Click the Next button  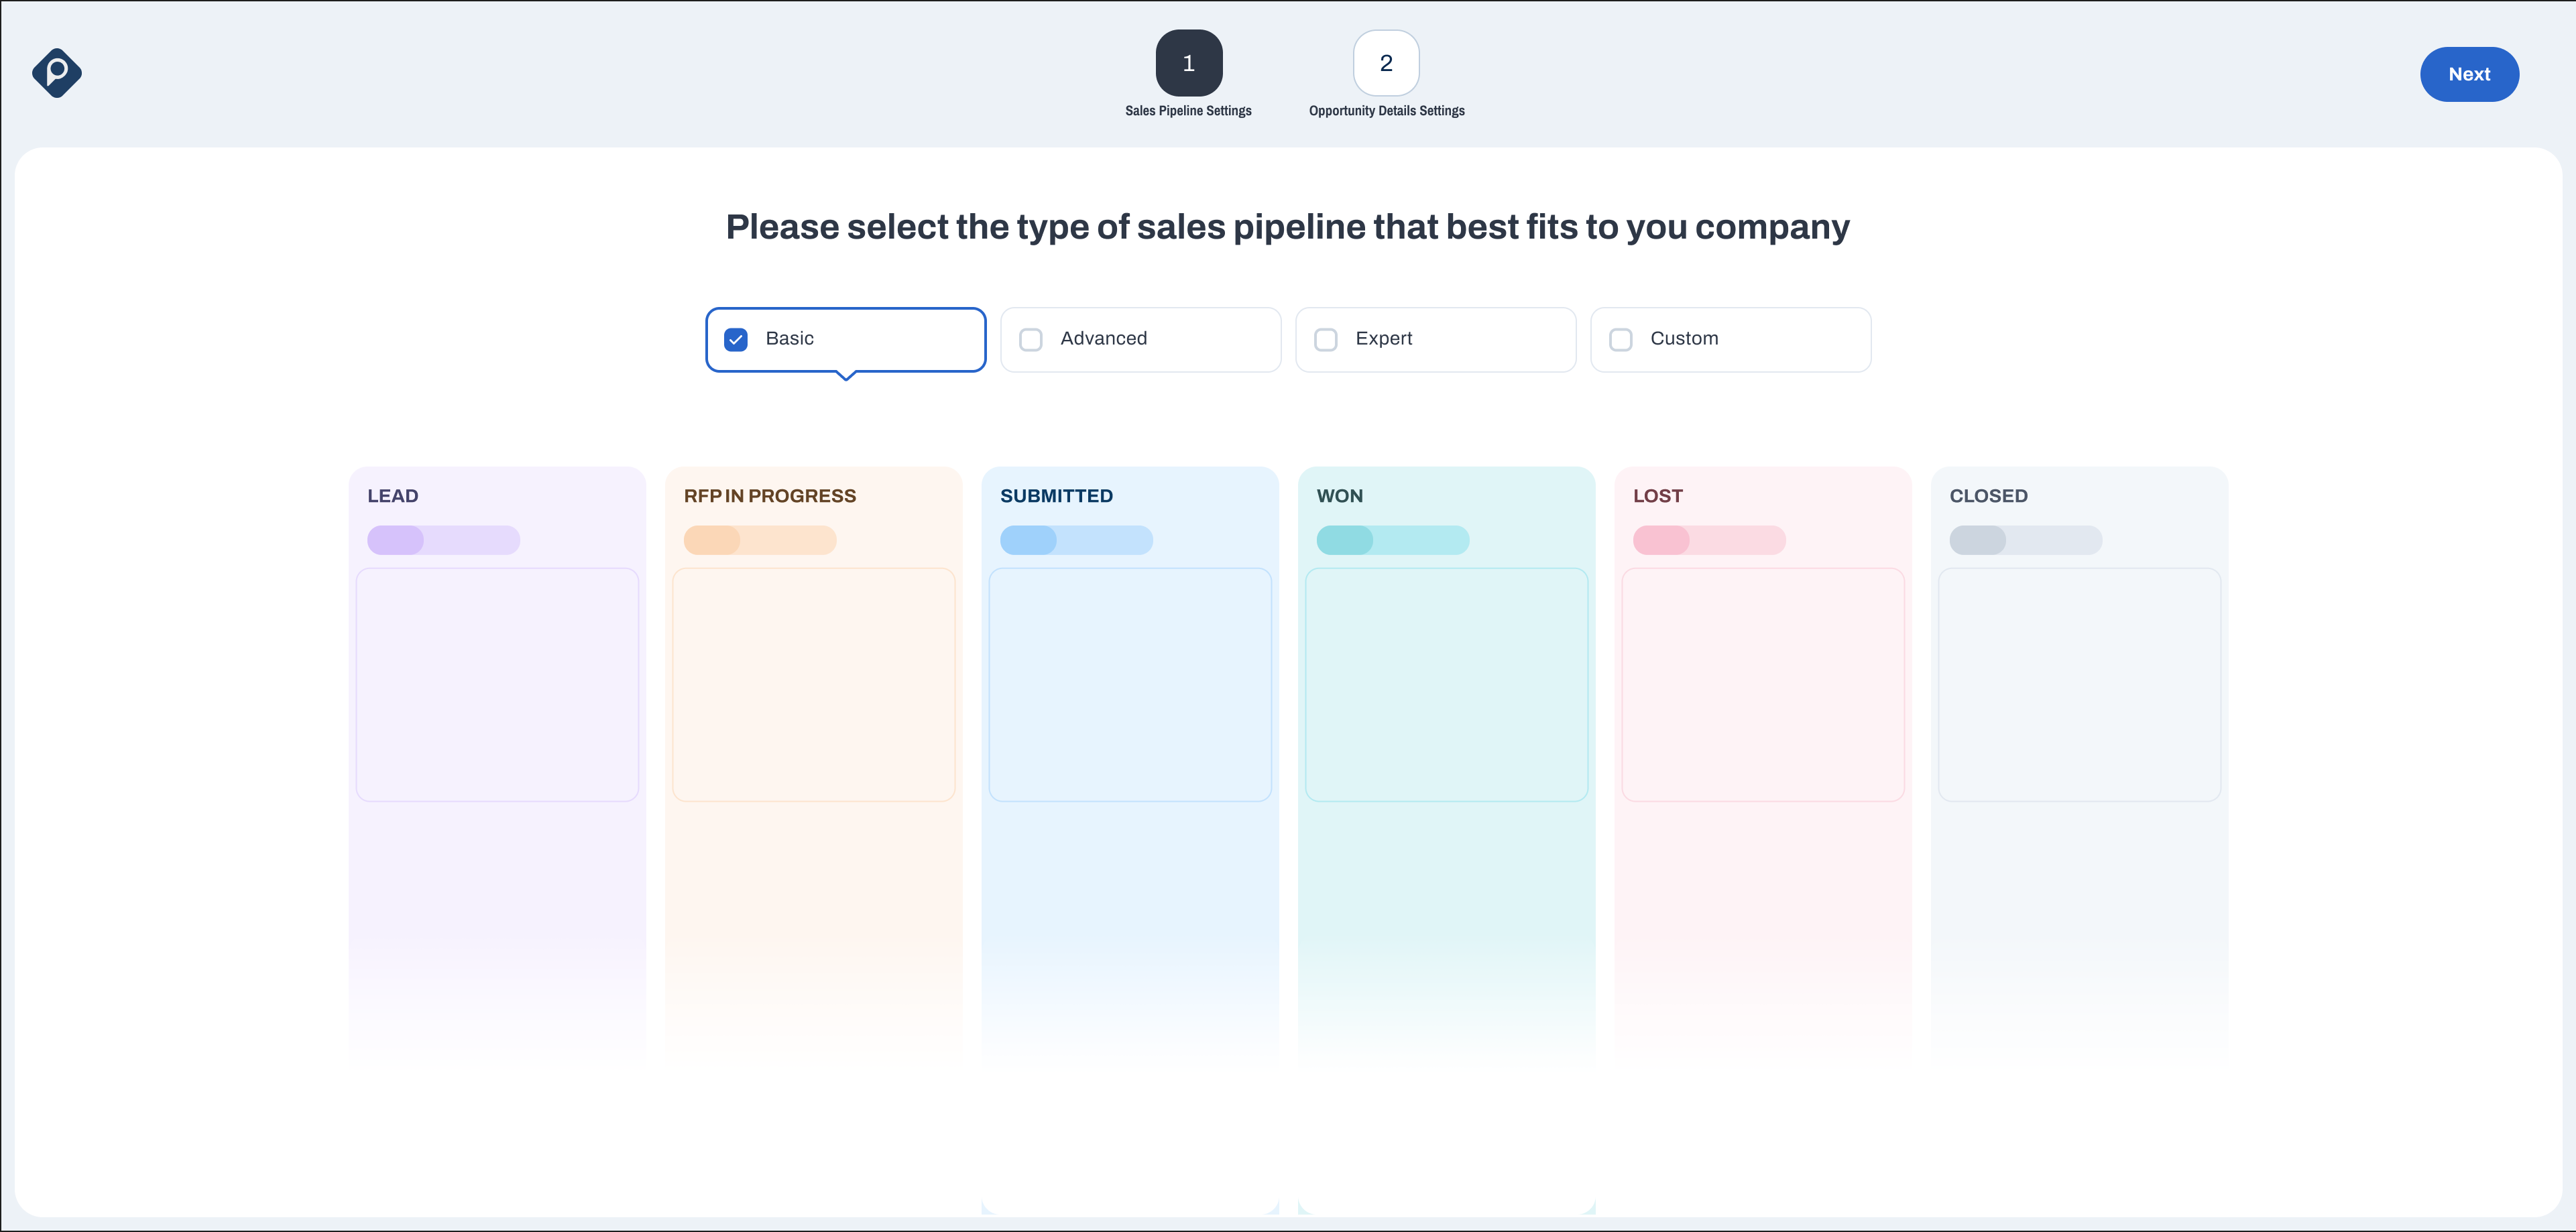2469,74
